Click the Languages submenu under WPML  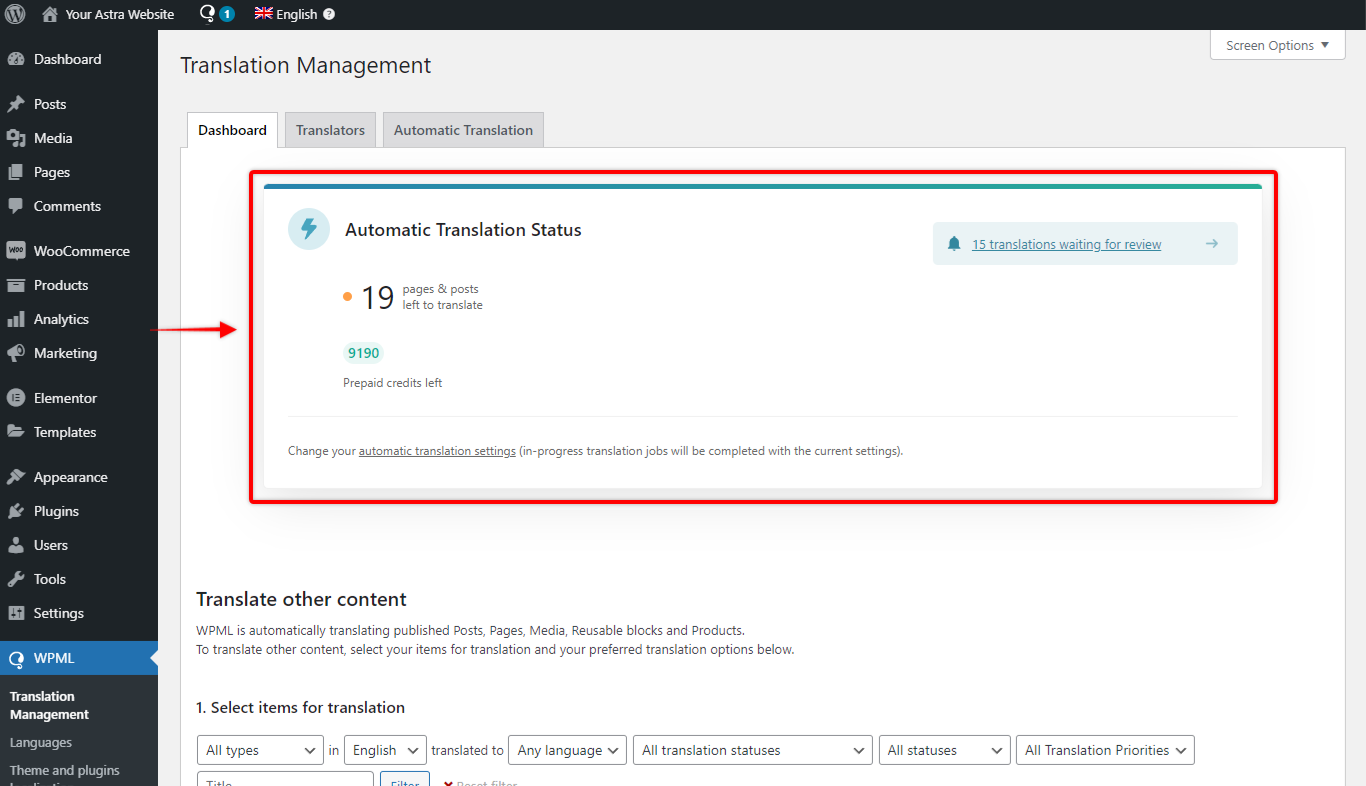point(41,742)
